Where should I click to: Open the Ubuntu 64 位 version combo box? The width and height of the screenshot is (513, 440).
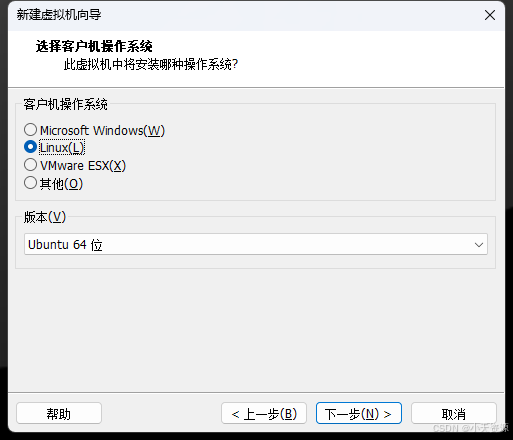click(256, 244)
